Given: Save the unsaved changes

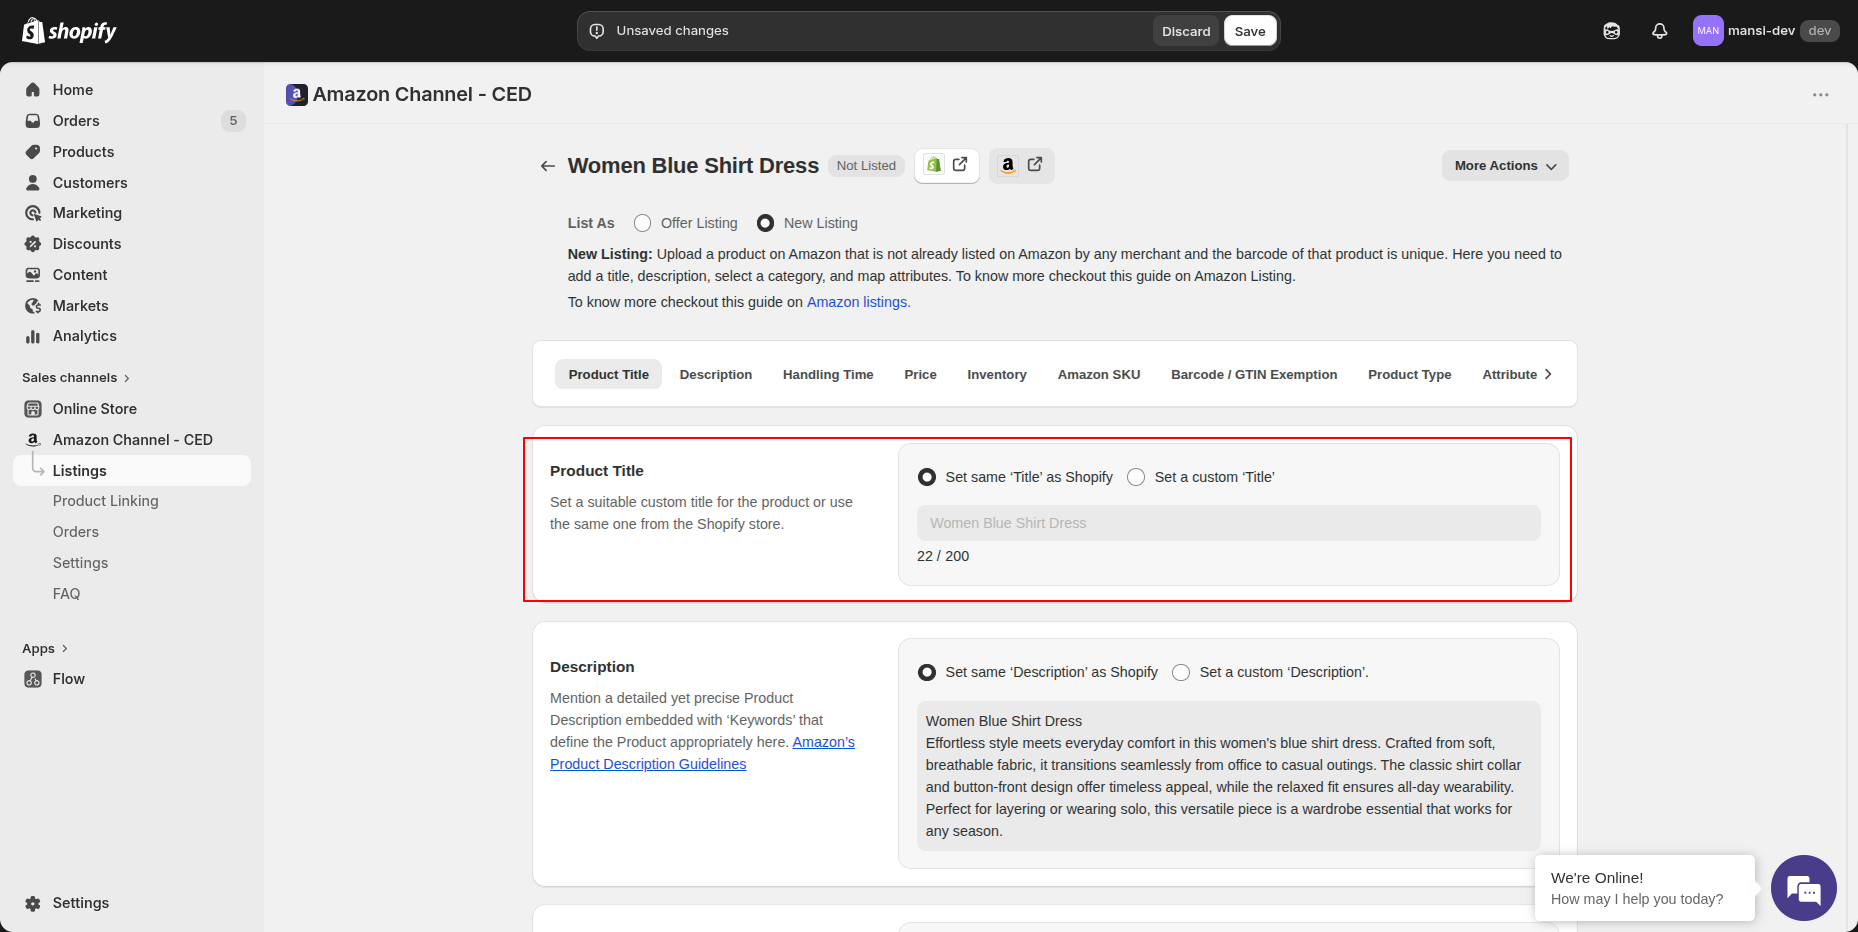Looking at the screenshot, I should [1250, 31].
